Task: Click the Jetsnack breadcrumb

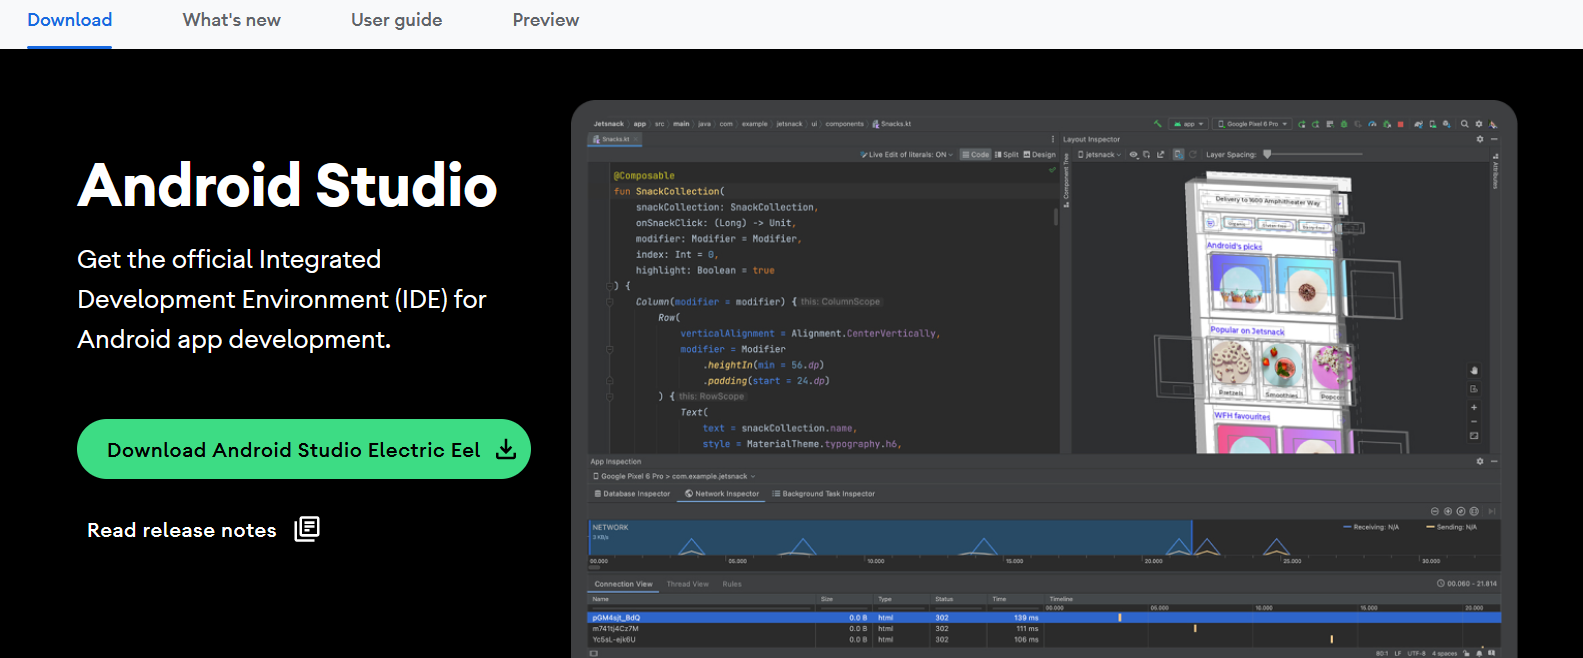Action: coord(608,124)
